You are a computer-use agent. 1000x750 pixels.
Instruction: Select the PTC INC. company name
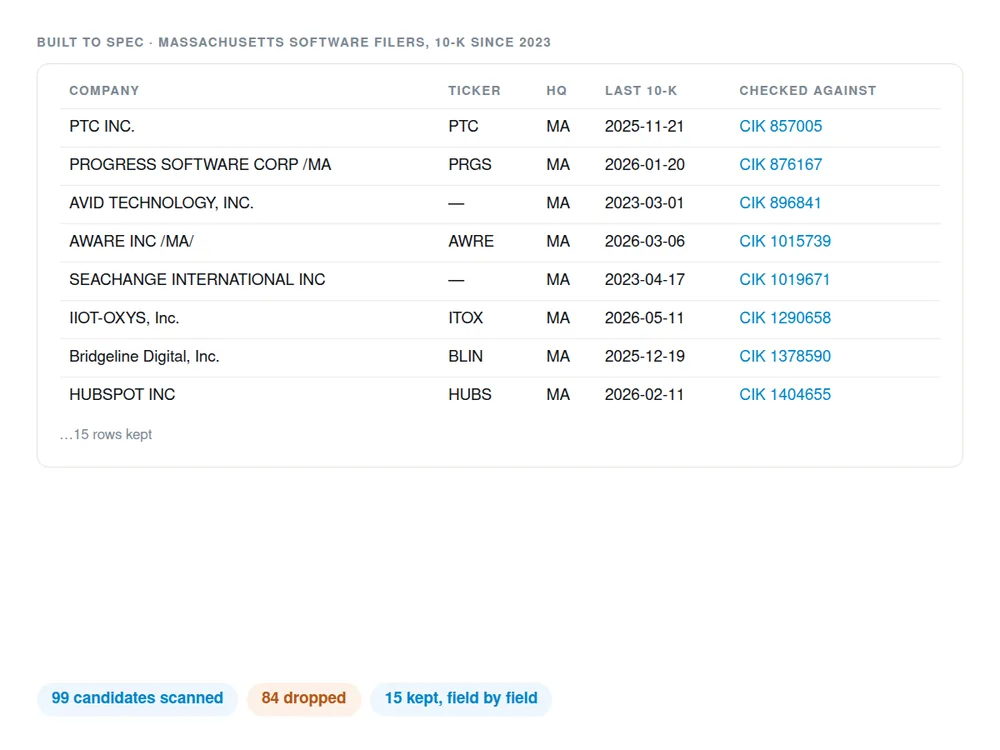(102, 126)
